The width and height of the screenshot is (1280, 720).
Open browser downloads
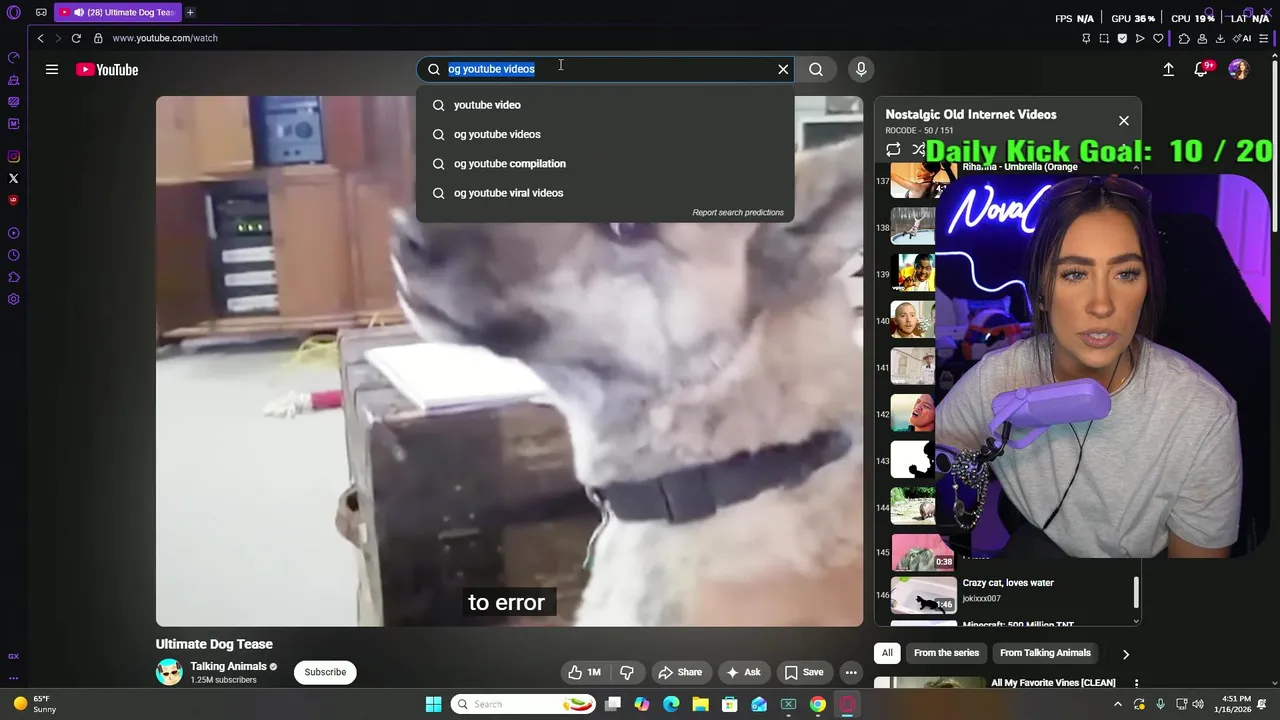tap(1220, 38)
